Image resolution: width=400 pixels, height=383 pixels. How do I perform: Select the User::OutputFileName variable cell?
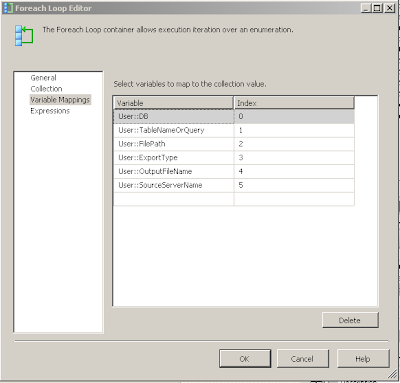(174, 171)
